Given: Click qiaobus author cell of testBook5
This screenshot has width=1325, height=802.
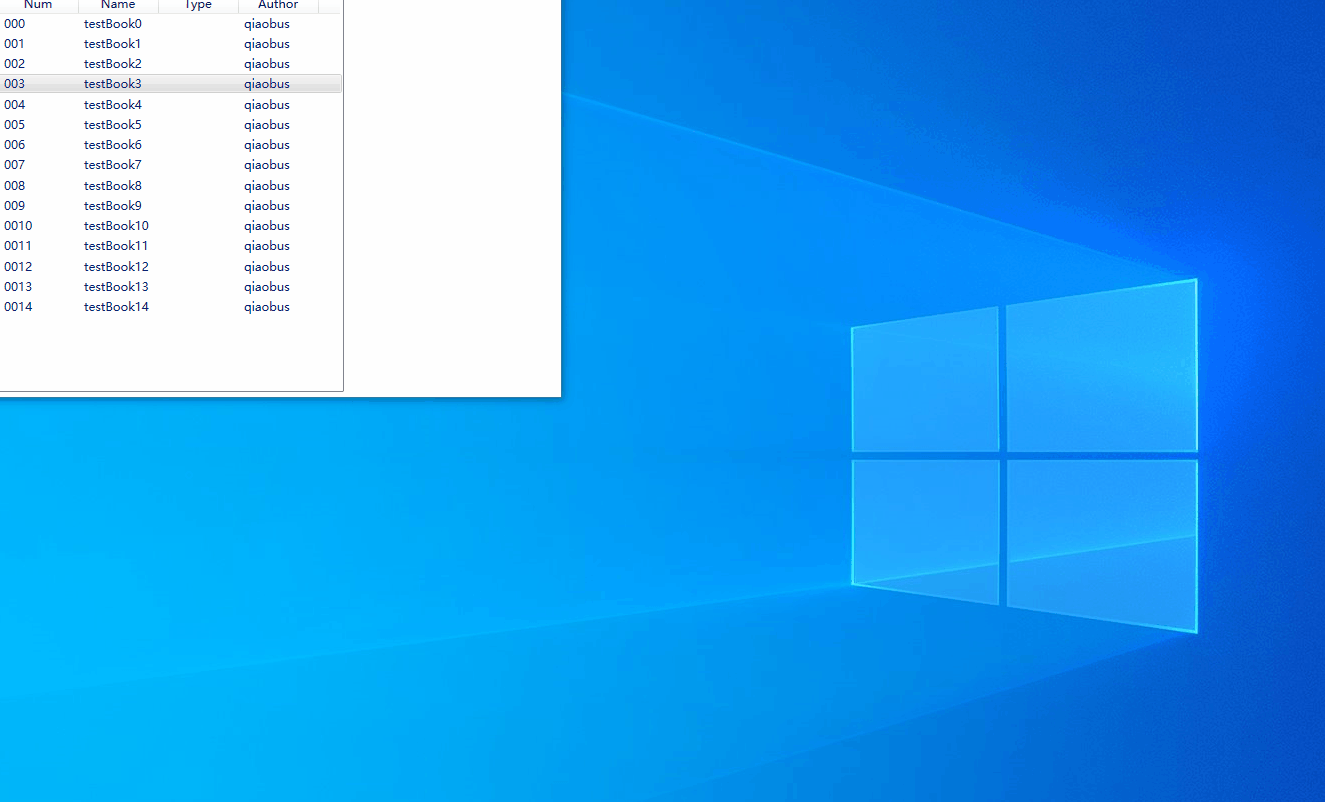Looking at the screenshot, I should coord(267,124).
